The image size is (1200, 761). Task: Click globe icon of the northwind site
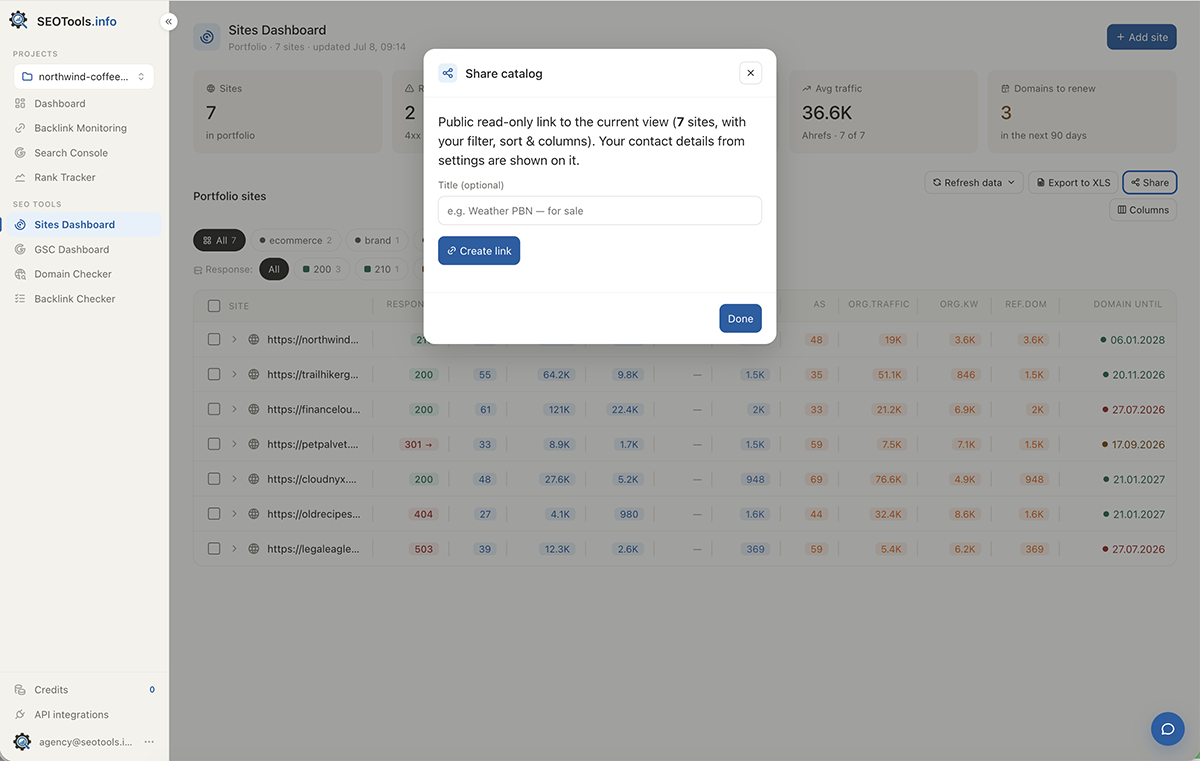(x=254, y=340)
